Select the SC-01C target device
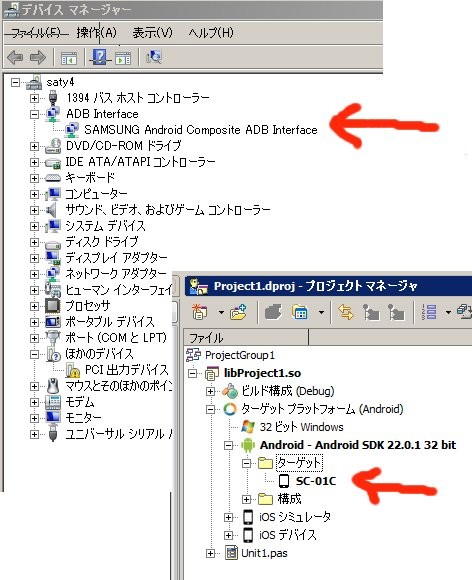 click(x=316, y=481)
